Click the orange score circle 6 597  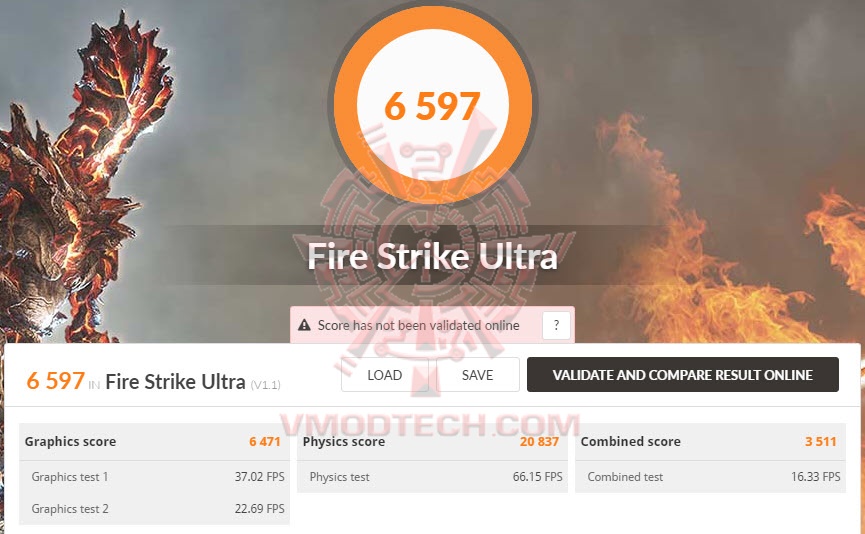coord(432,105)
